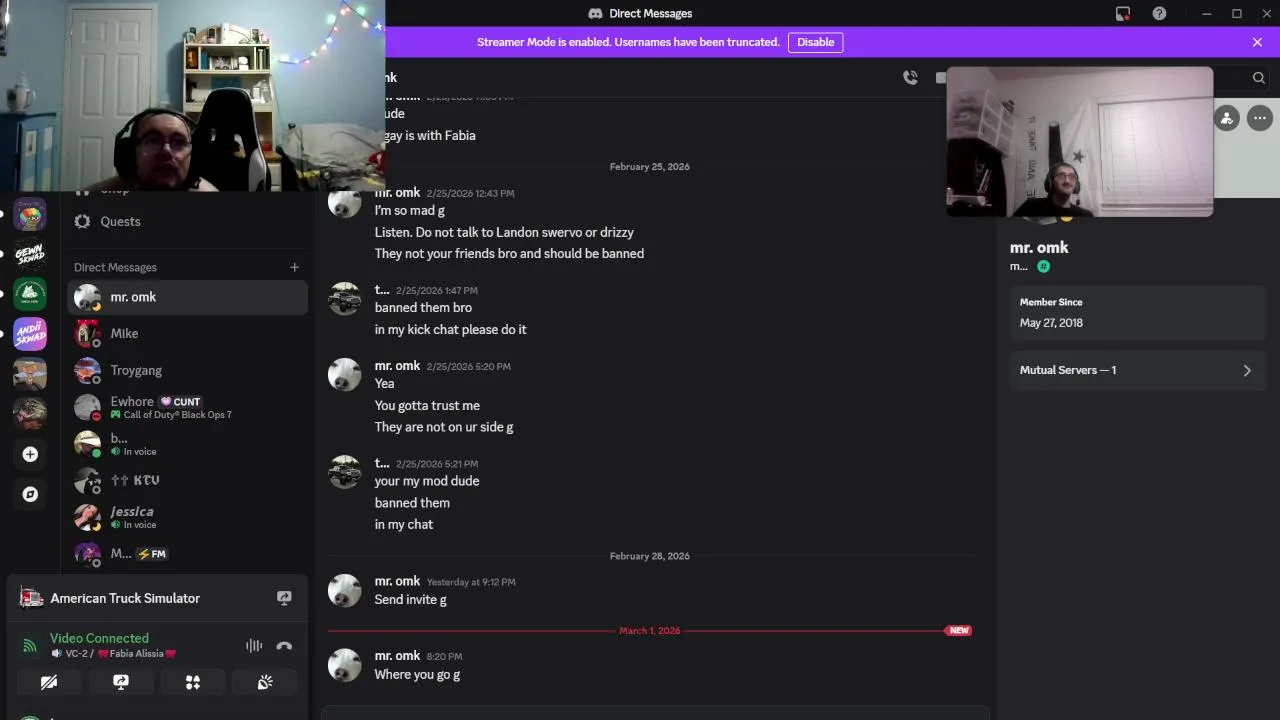Open the Troygang direct message
The height and width of the screenshot is (720, 1280).
pos(188,370)
